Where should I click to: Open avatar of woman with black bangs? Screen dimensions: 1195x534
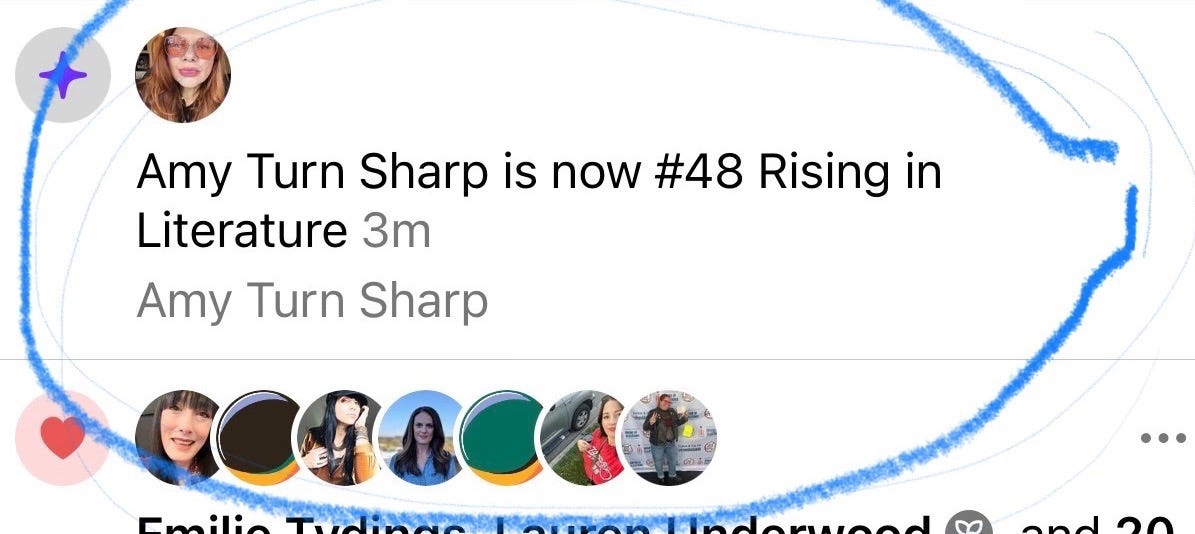coord(178,438)
